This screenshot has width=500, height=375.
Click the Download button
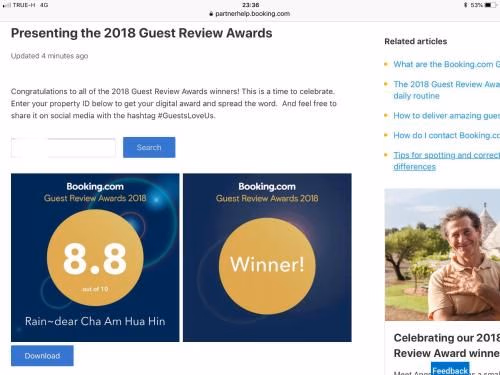[42, 356]
